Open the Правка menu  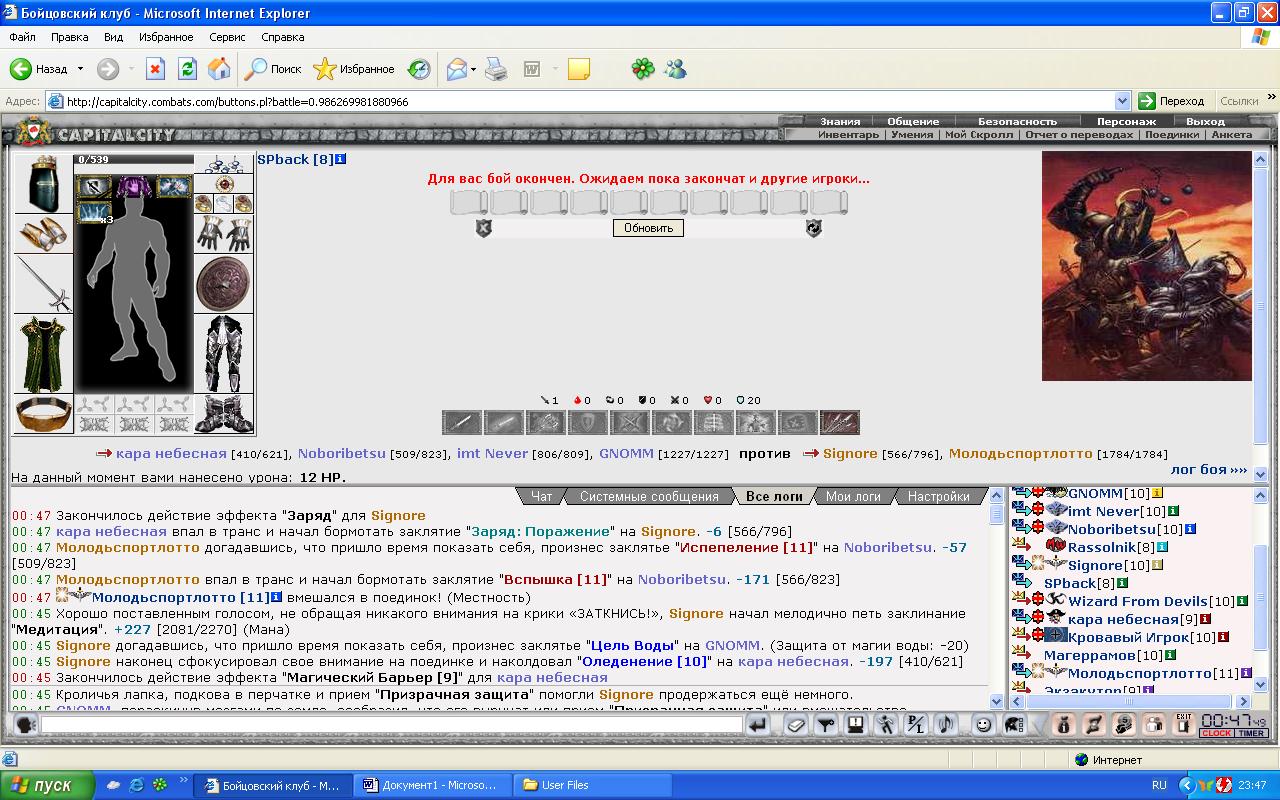pos(69,37)
